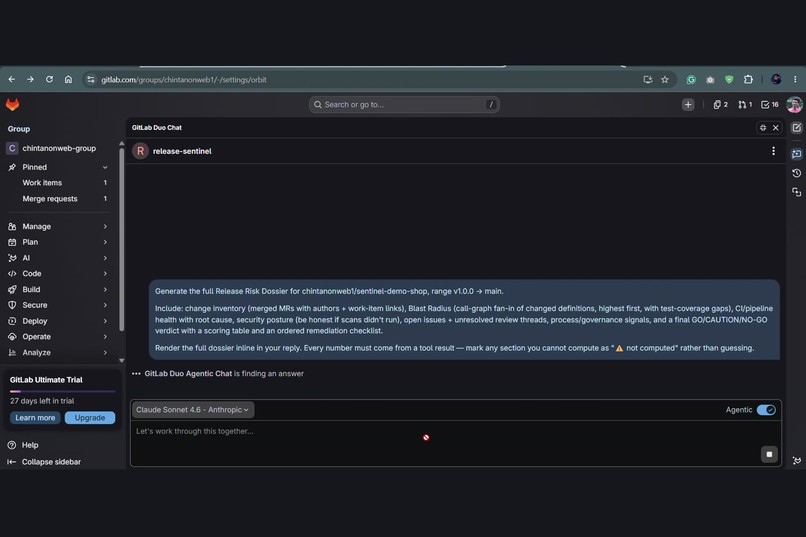Image resolution: width=806 pixels, height=537 pixels.
Task: Click the browser address bar URL
Action: pos(184,80)
